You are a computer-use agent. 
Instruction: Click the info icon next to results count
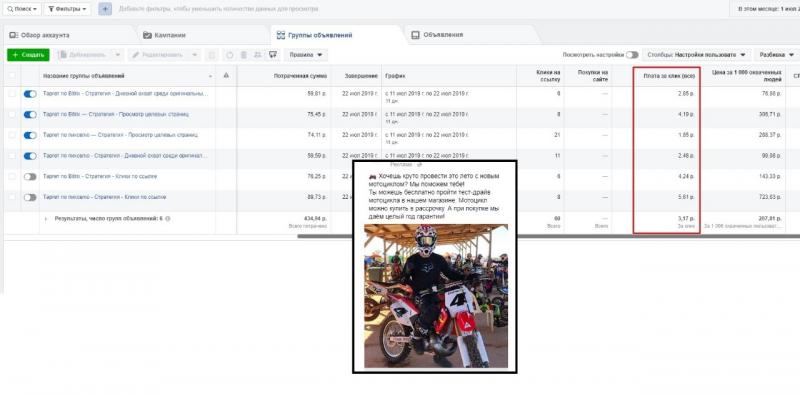(168, 218)
